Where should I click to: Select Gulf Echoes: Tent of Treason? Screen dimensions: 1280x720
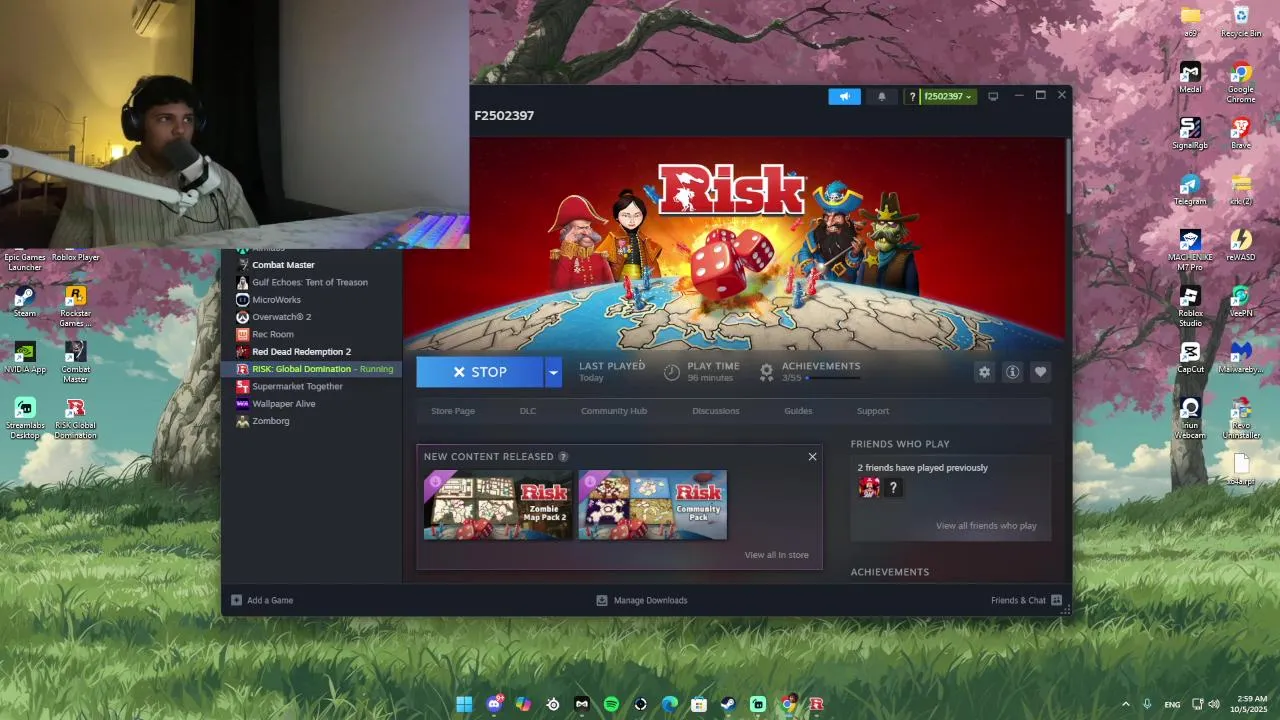click(x=311, y=282)
